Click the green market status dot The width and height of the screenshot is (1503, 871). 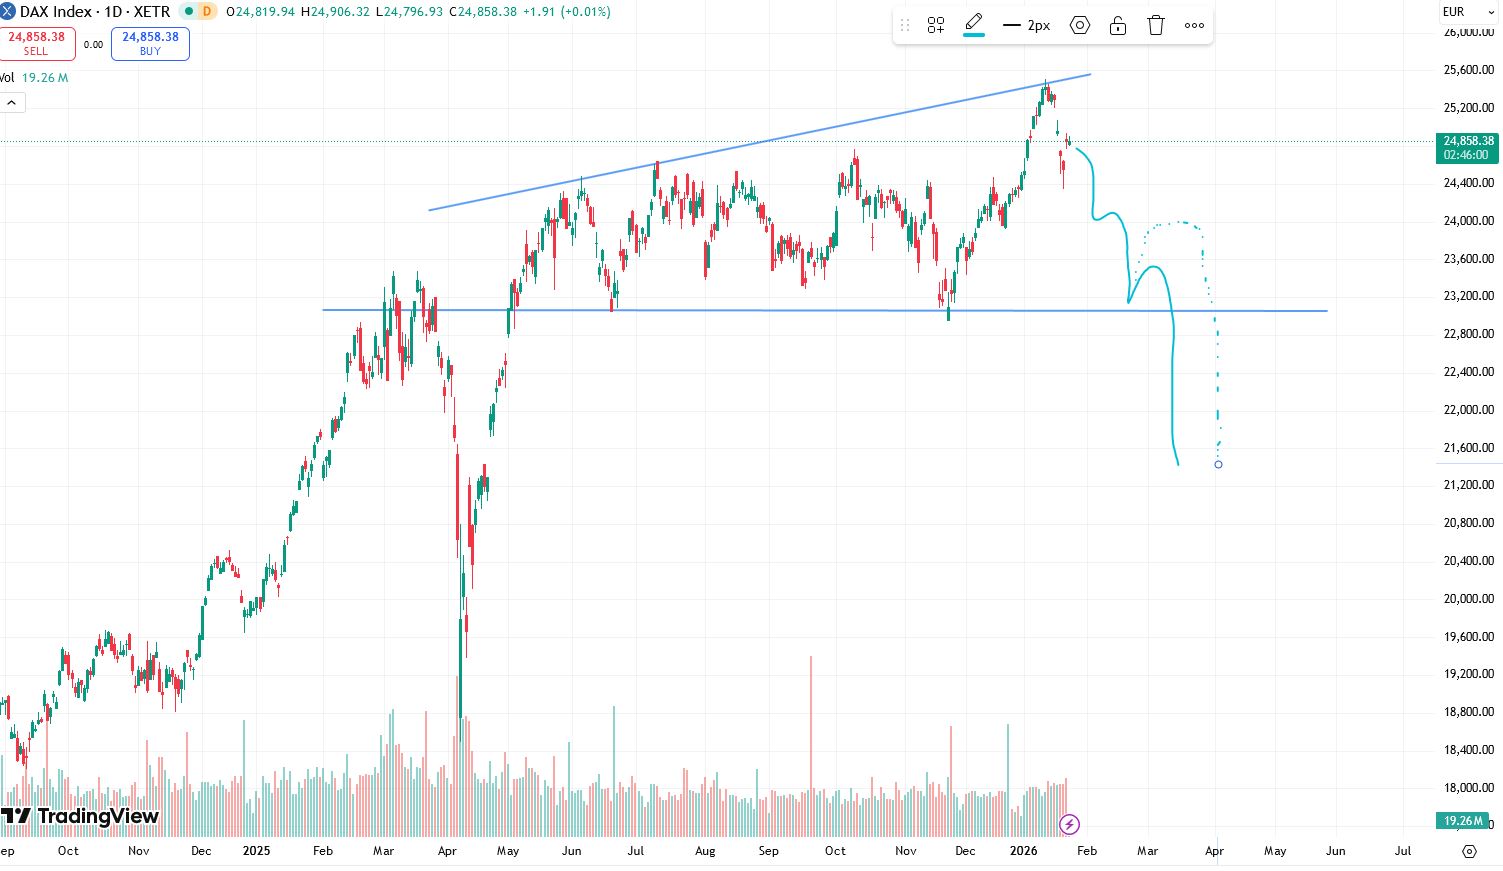point(189,12)
